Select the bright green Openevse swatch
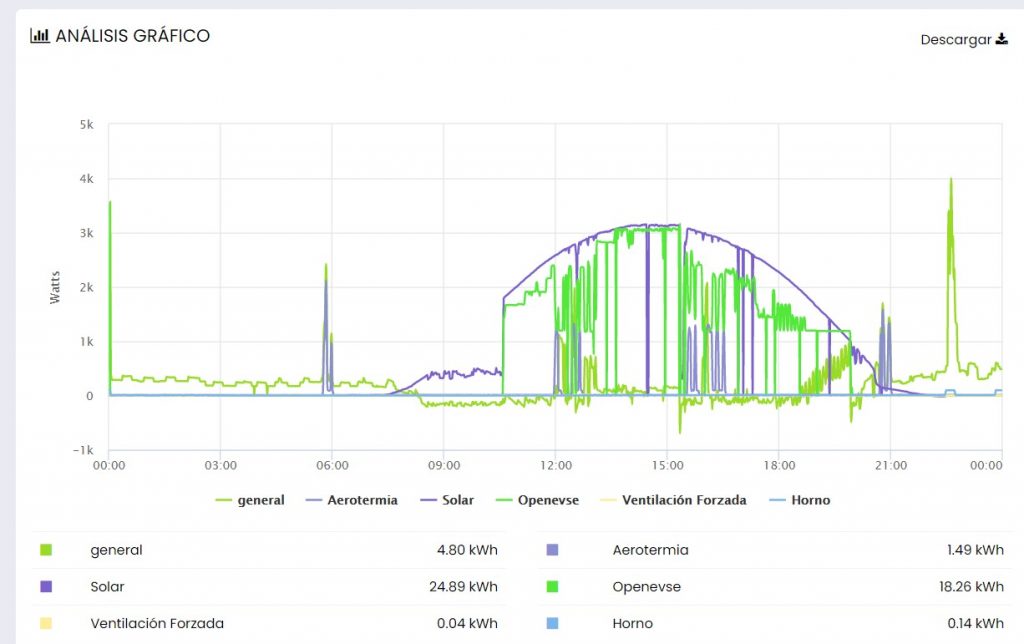Image resolution: width=1024 pixels, height=644 pixels. coord(553,587)
